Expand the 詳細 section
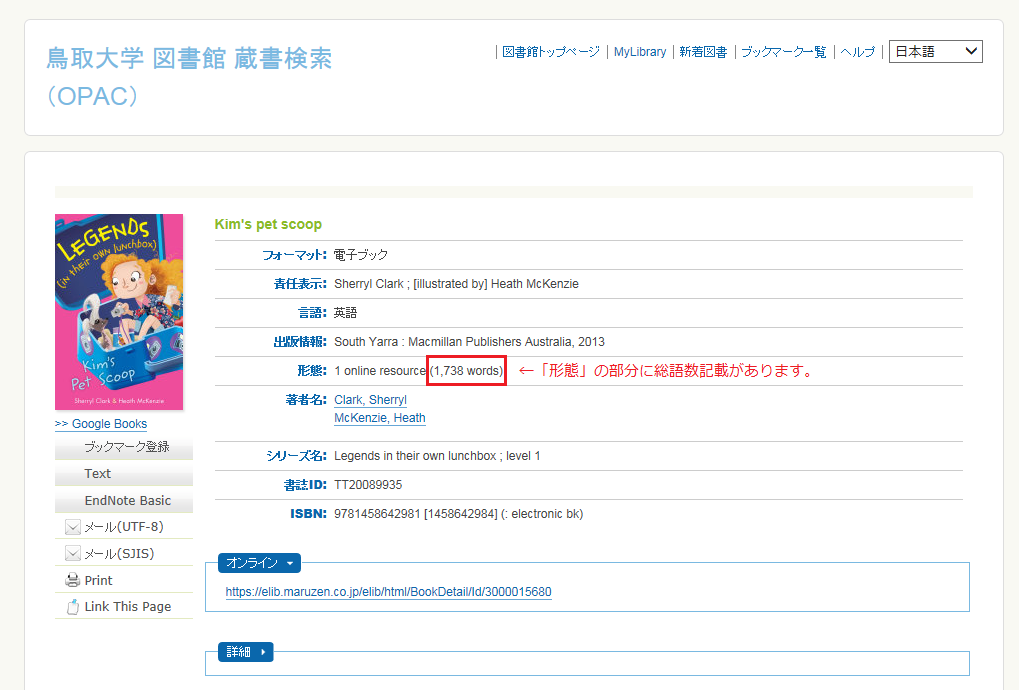Viewport: 1019px width, 690px height. [x=245, y=652]
